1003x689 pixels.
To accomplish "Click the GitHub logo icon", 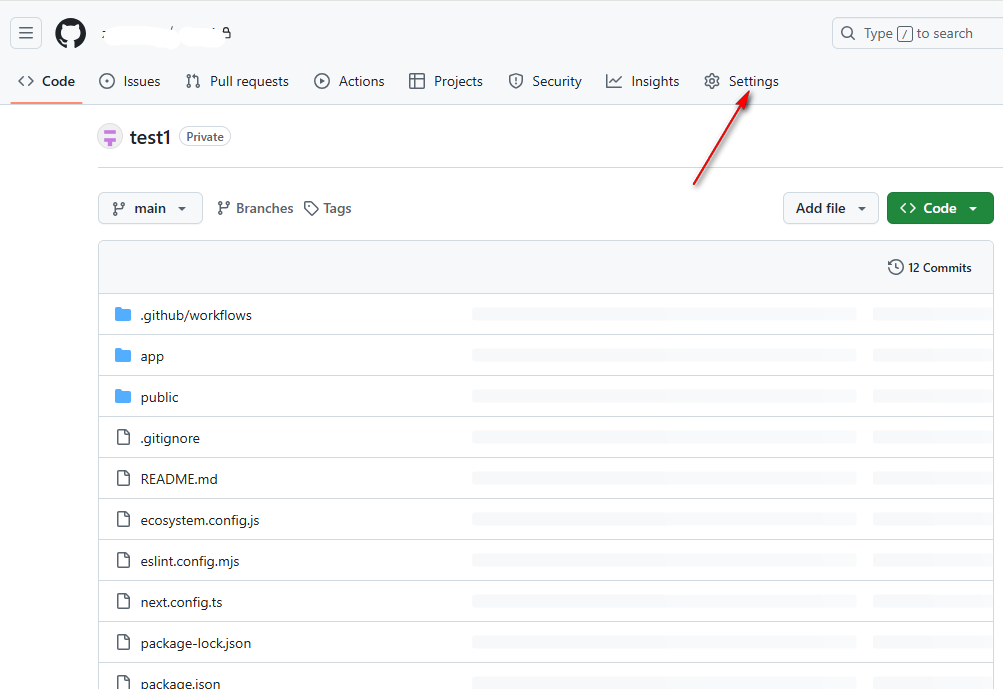I will [x=70, y=33].
